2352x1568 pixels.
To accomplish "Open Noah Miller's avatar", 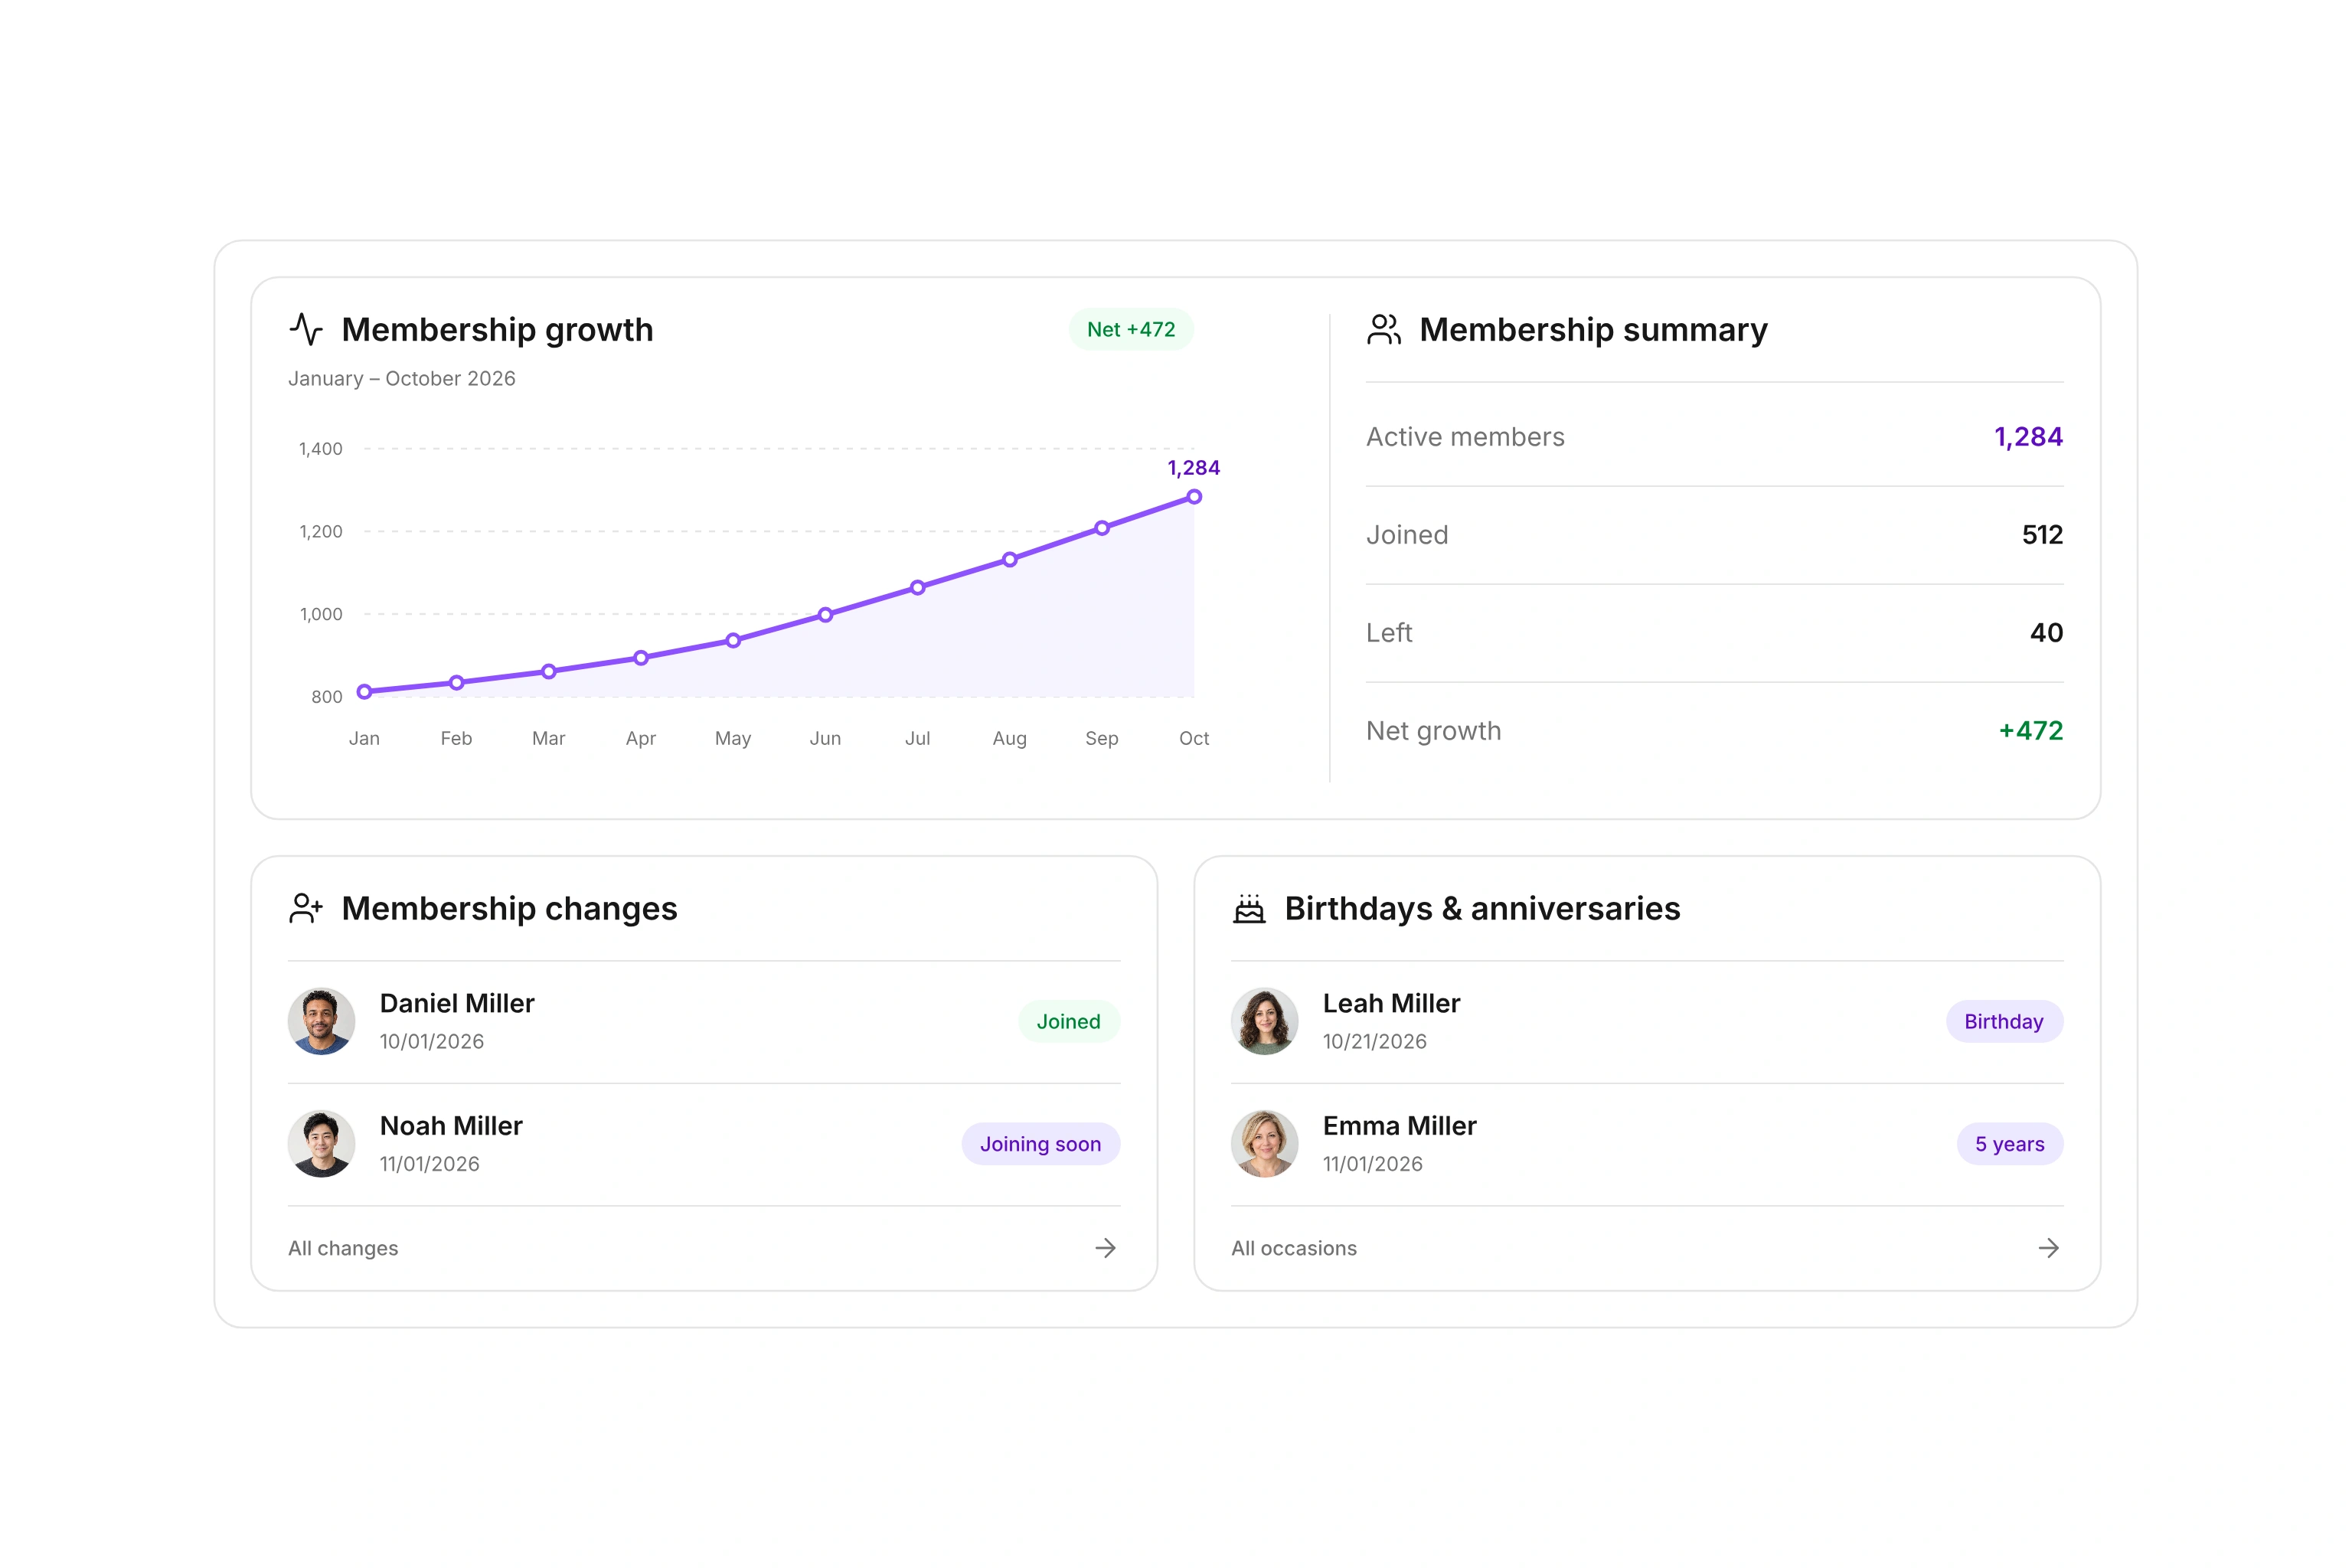I will point(322,1144).
